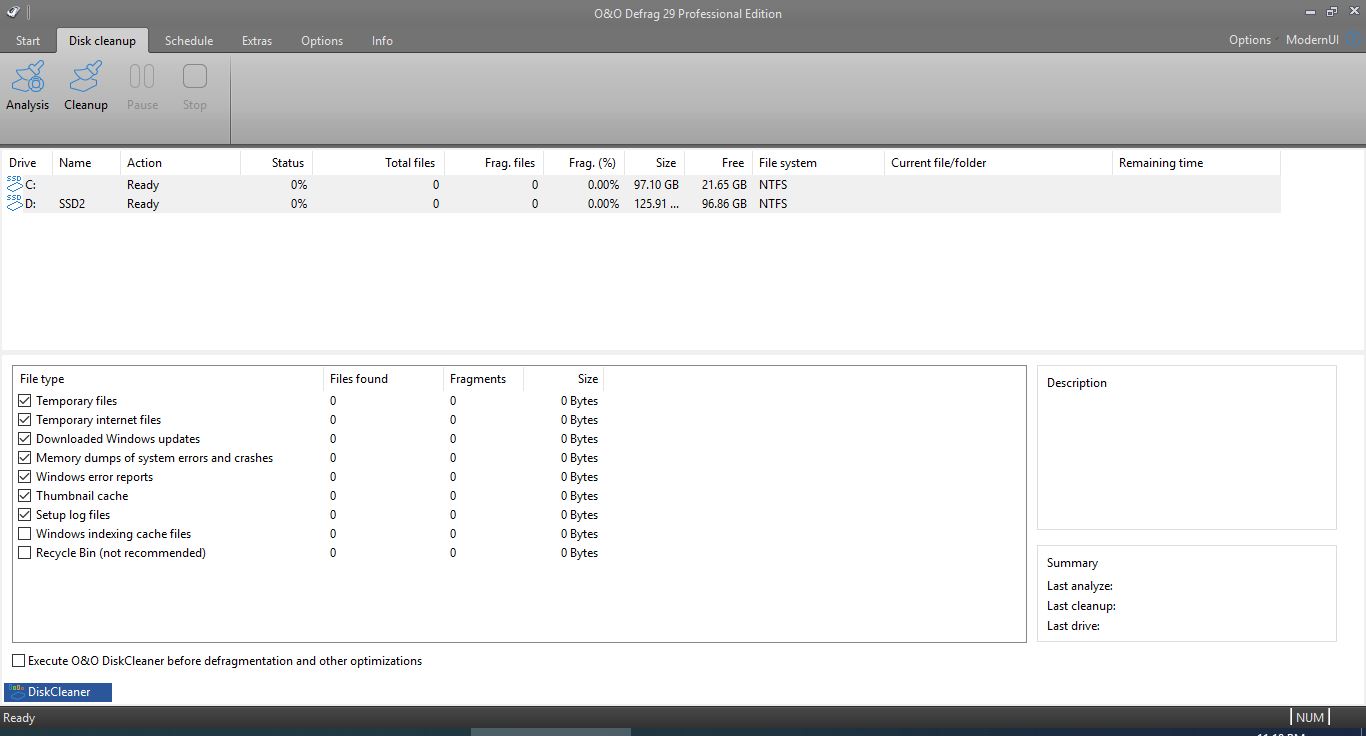This screenshot has height=736, width=1366.
Task: Click the Last drive label in Summary
Action: [x=1073, y=626]
